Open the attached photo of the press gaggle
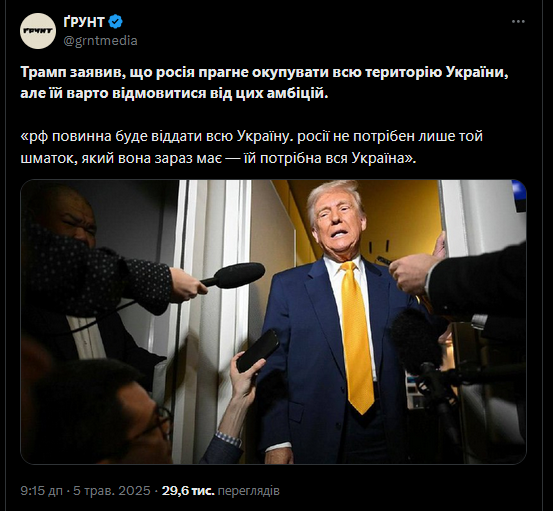 point(273,322)
